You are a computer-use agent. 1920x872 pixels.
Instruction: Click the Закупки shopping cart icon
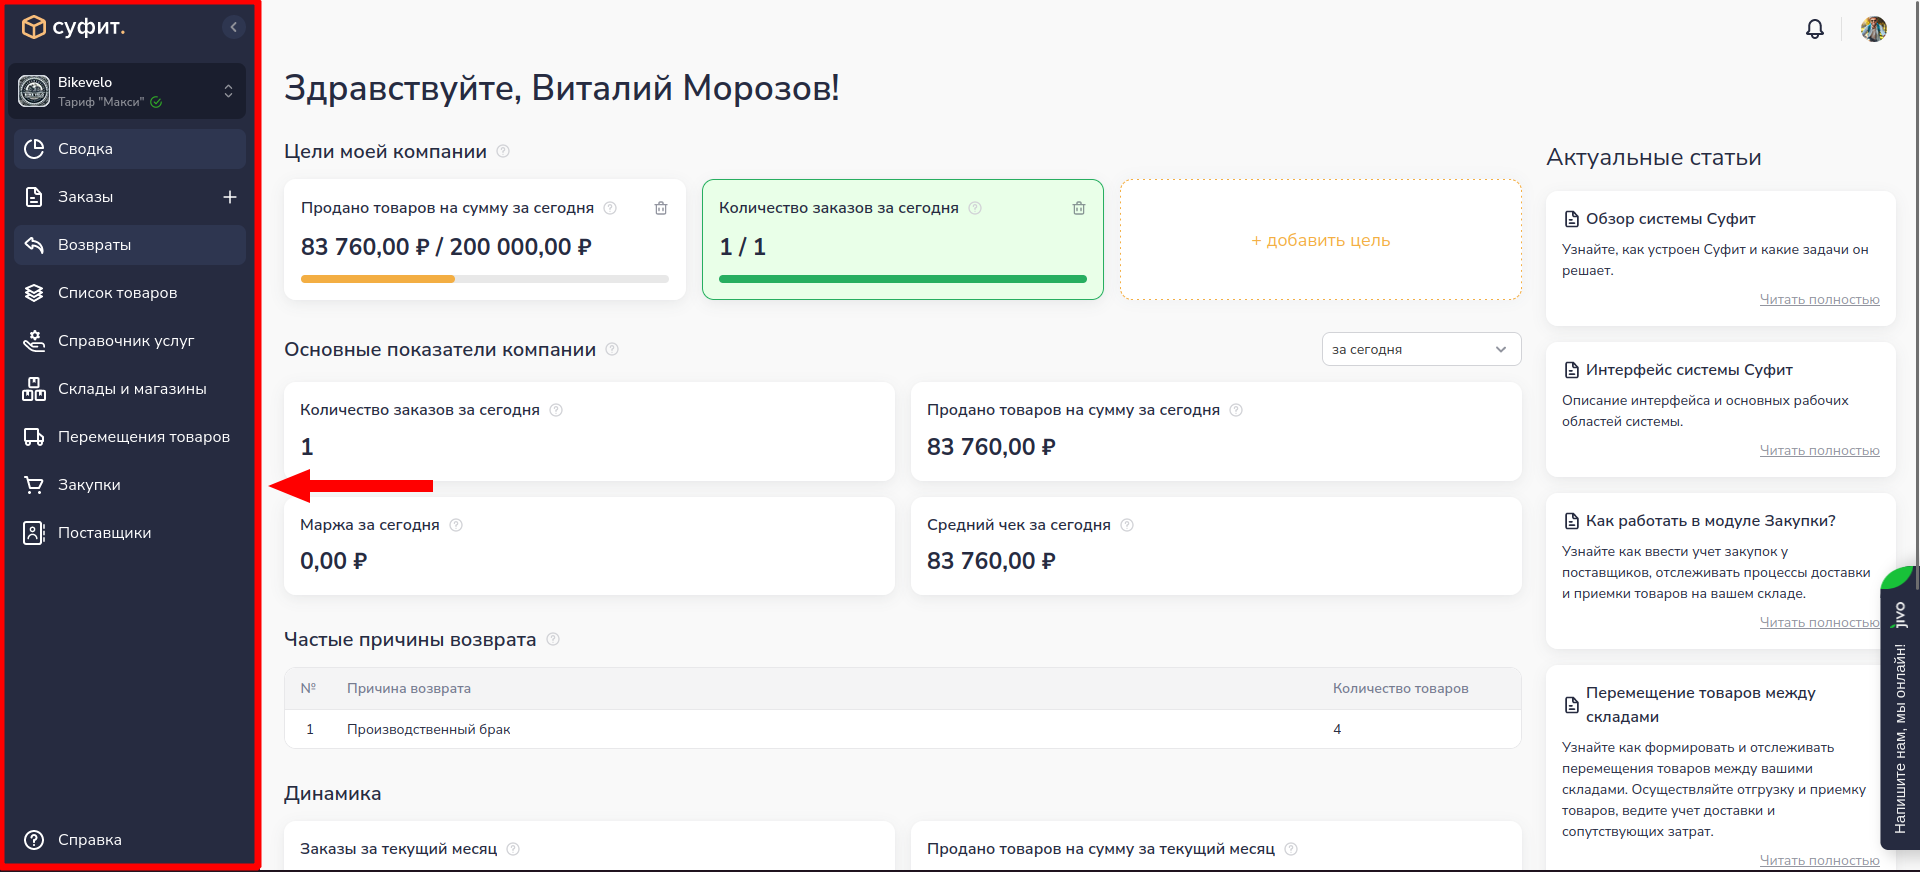tap(34, 485)
